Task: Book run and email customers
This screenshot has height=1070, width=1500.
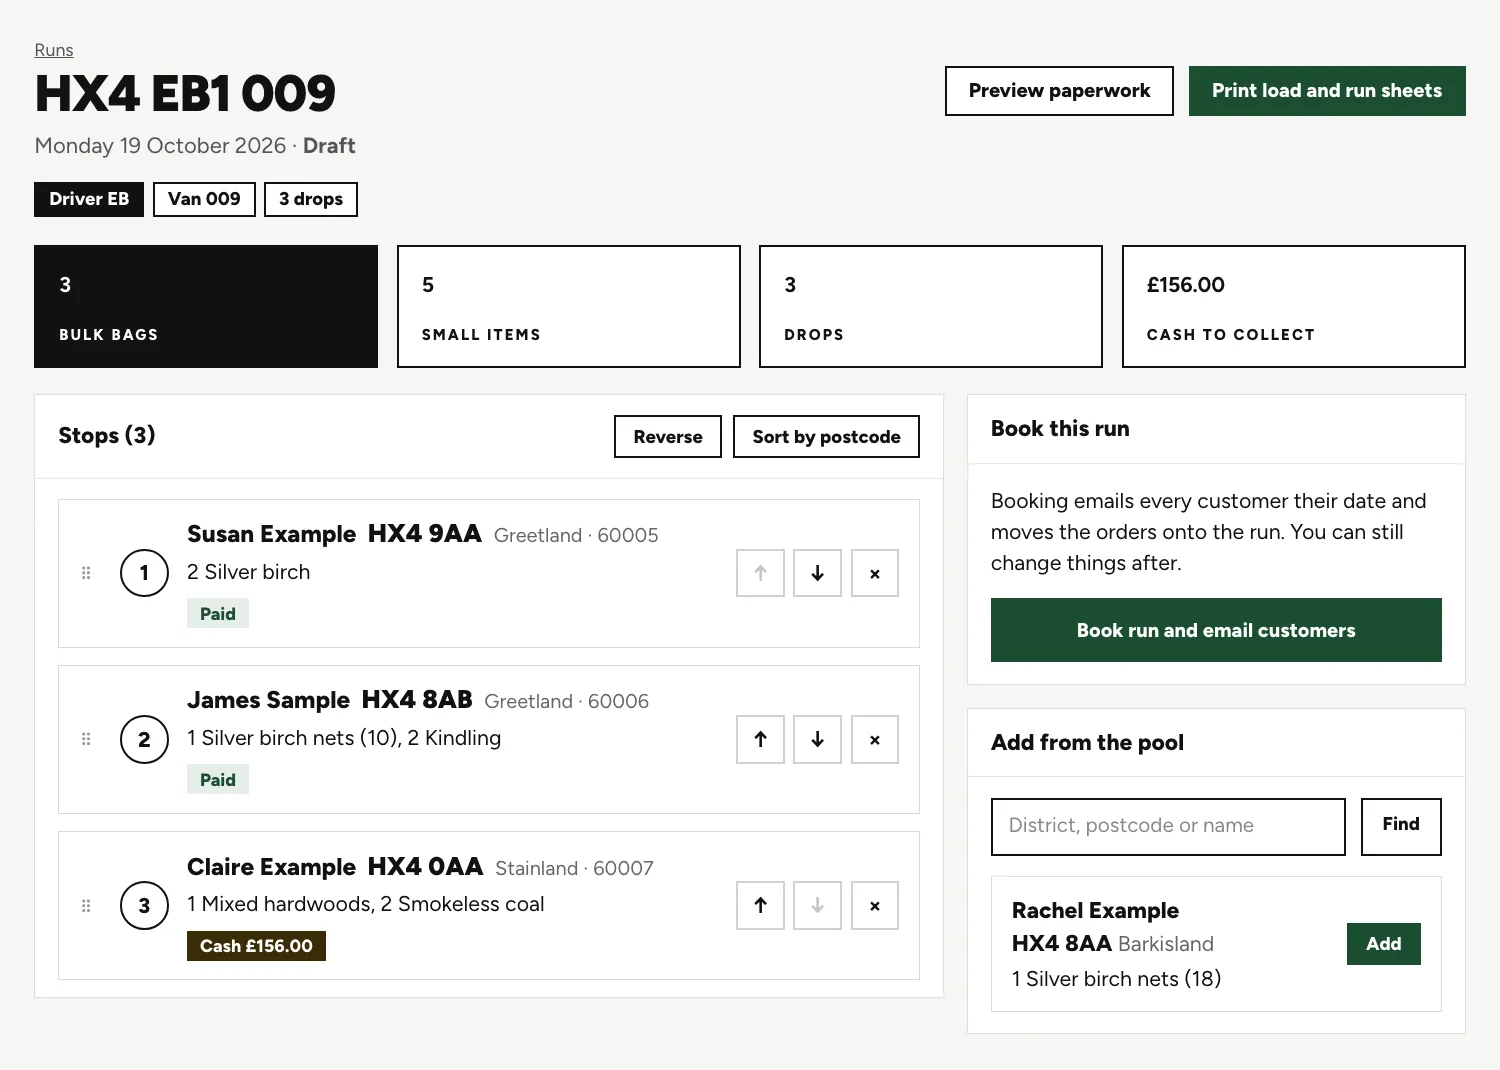Action: [x=1216, y=630]
